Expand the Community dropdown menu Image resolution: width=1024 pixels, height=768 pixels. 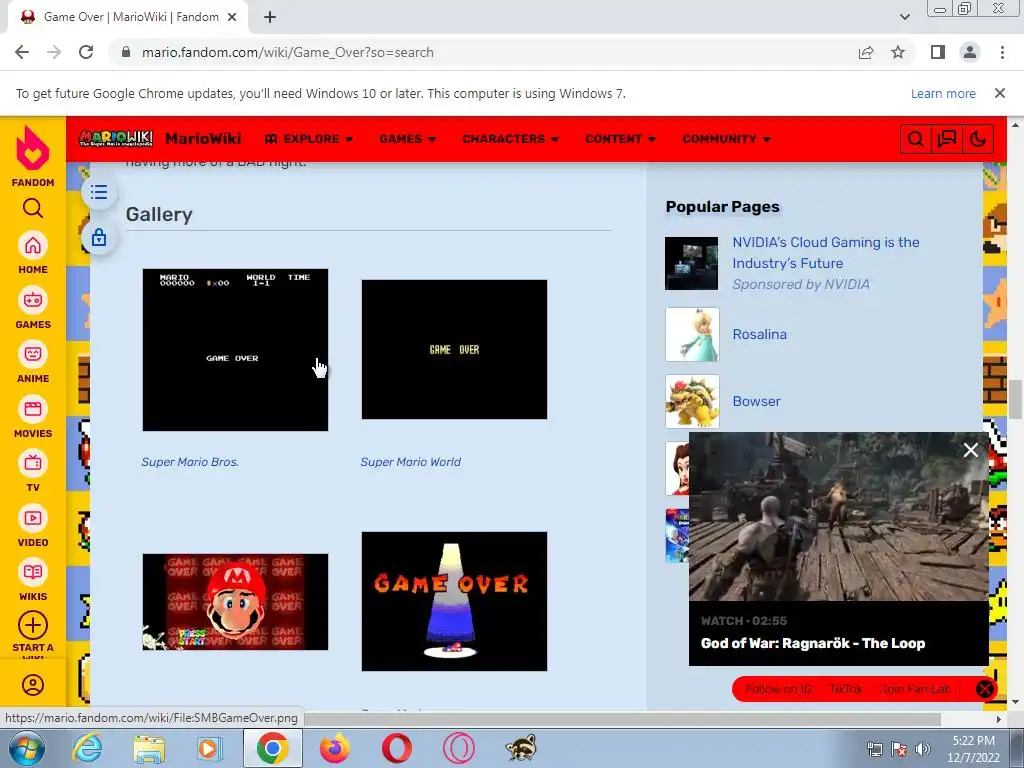(x=726, y=139)
